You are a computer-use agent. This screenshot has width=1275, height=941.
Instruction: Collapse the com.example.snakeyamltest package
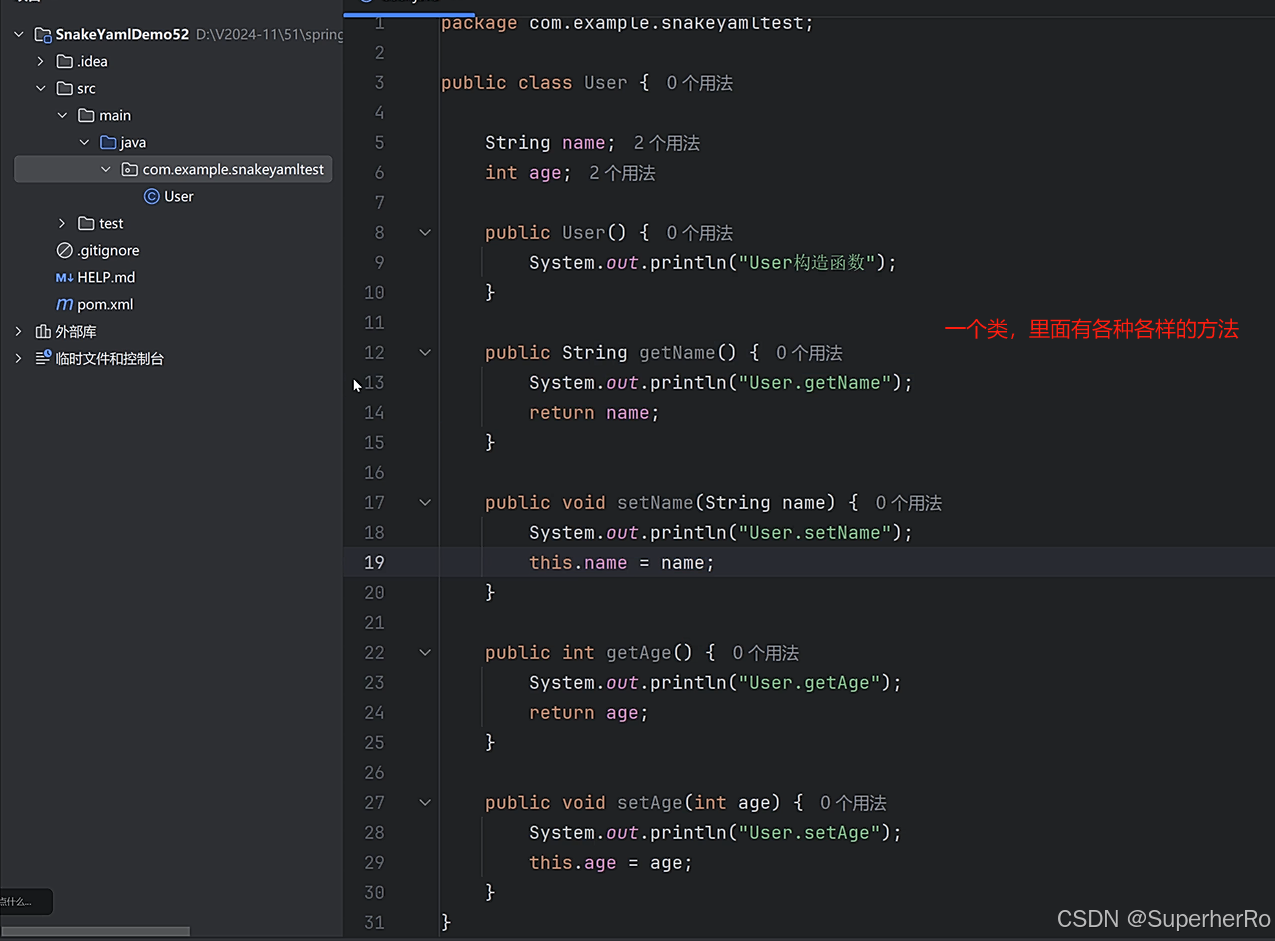click(106, 169)
